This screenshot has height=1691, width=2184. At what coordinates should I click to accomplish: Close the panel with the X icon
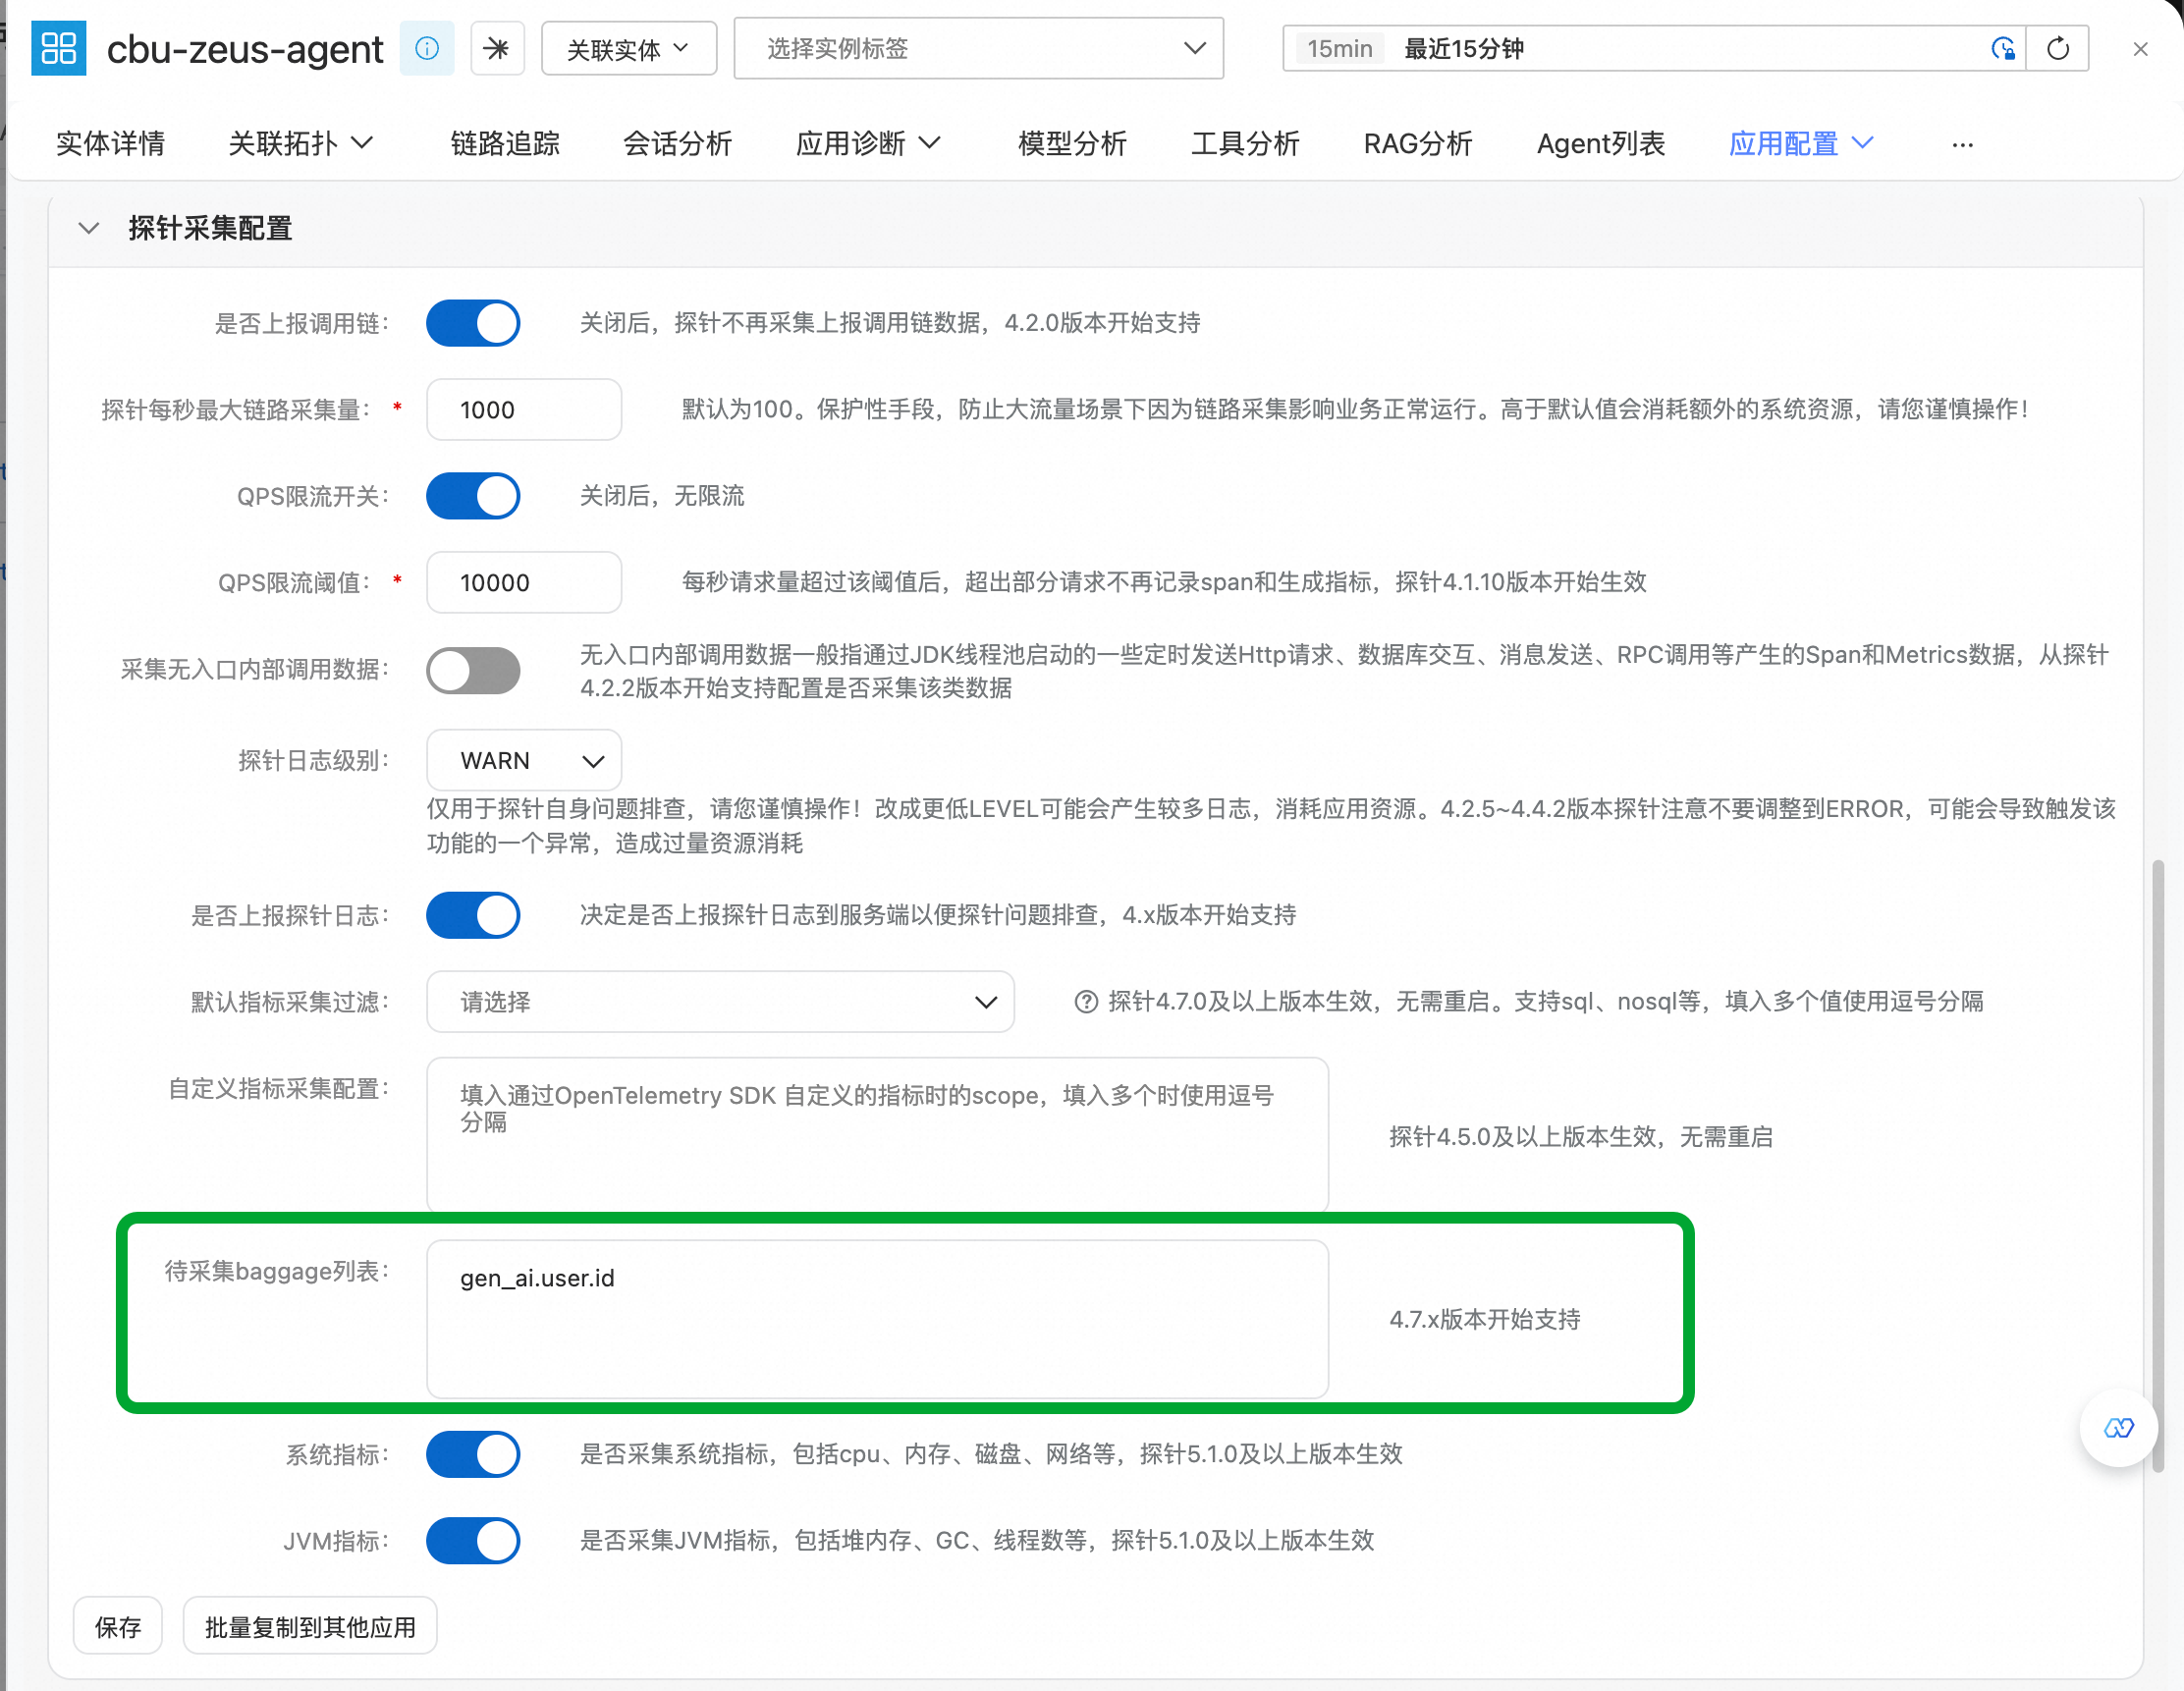point(2140,49)
